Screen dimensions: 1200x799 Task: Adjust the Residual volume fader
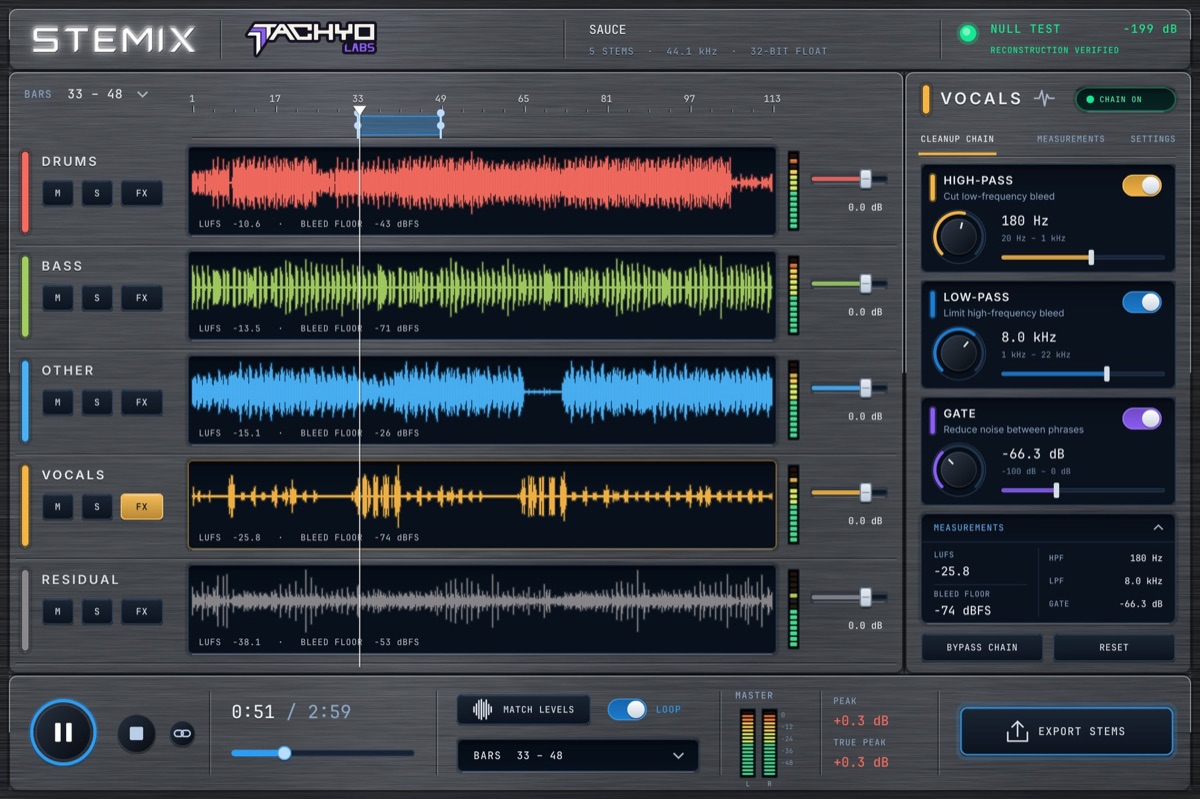pos(865,597)
